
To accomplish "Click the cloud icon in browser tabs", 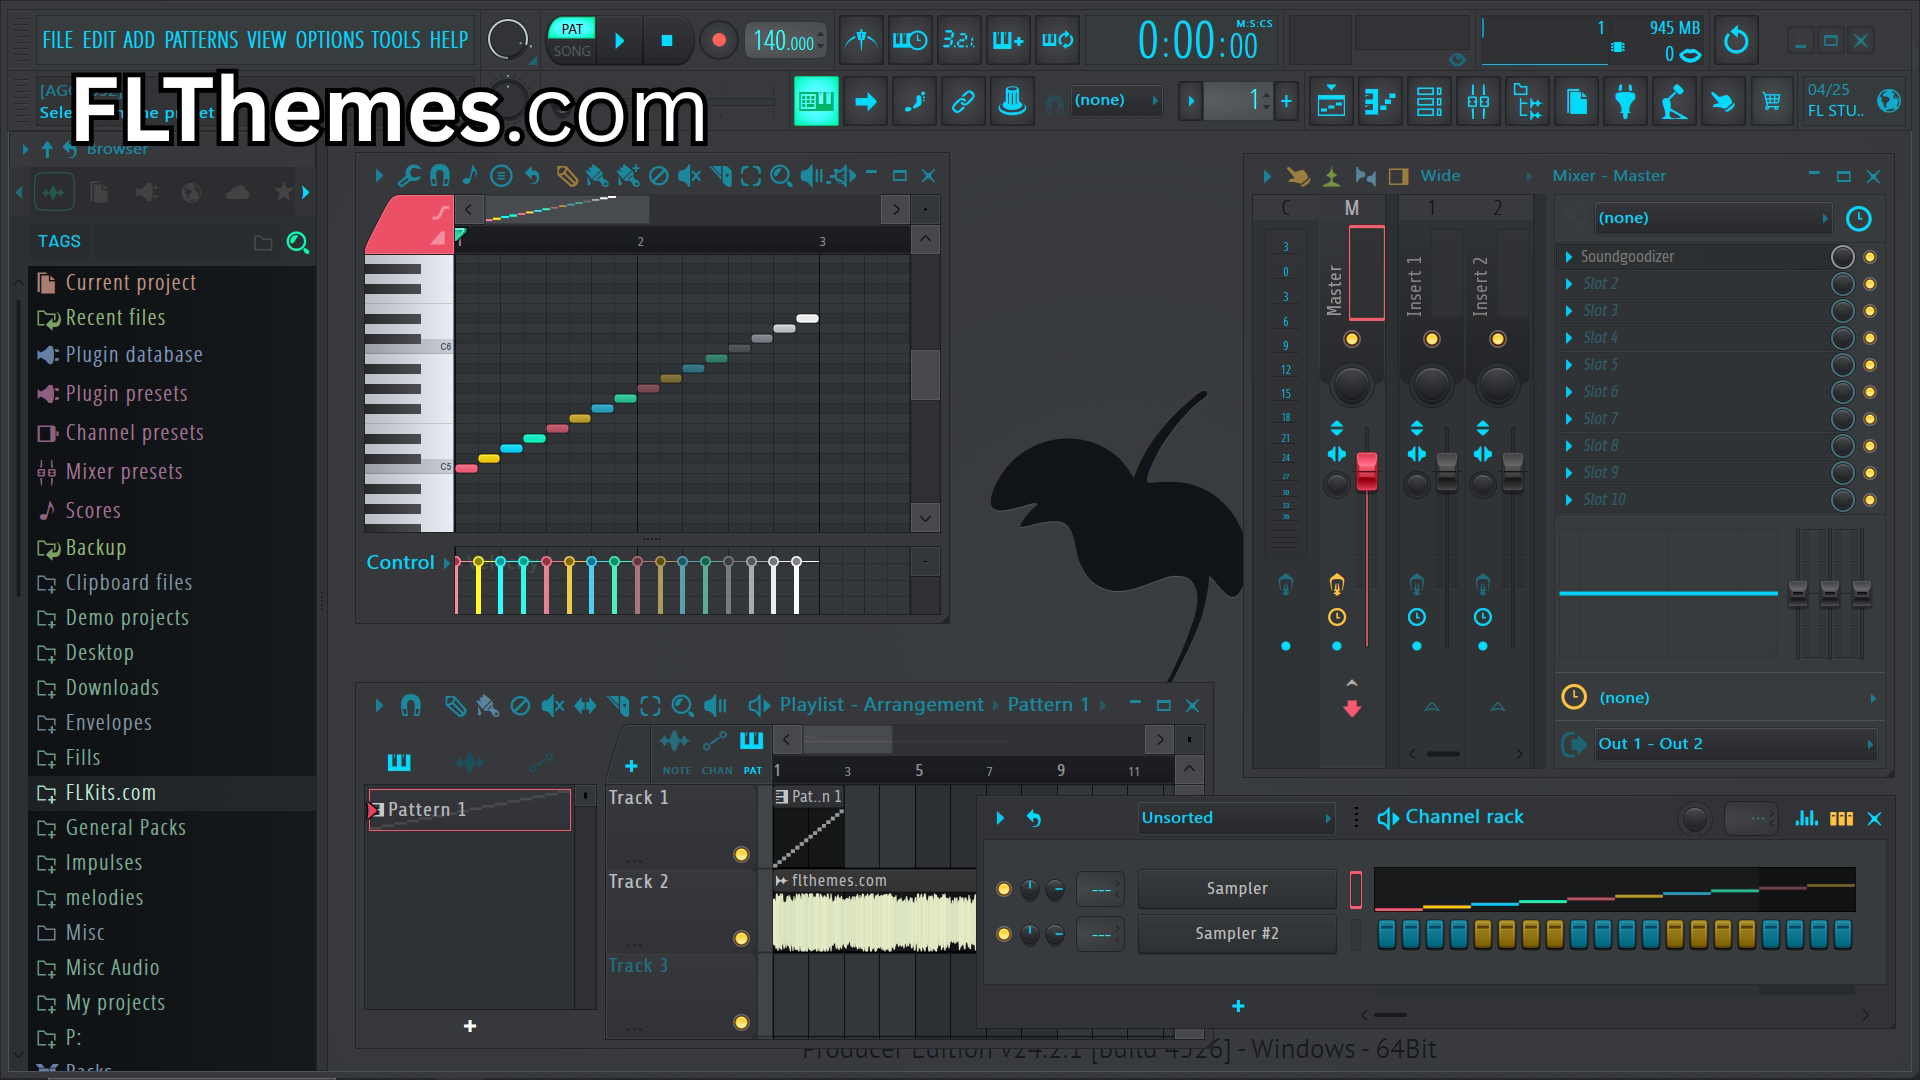I will click(238, 192).
